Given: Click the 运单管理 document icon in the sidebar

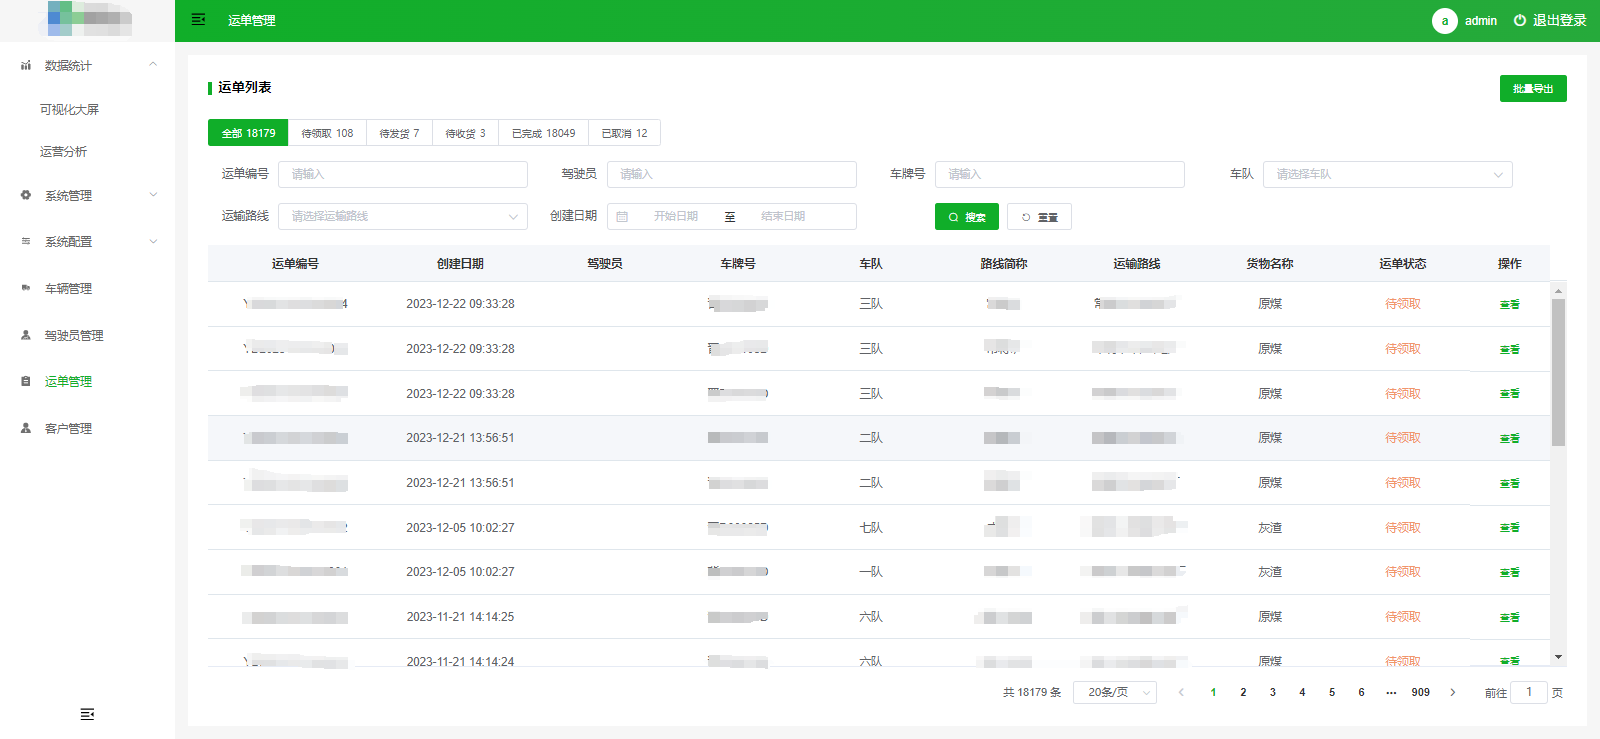Looking at the screenshot, I should [26, 381].
